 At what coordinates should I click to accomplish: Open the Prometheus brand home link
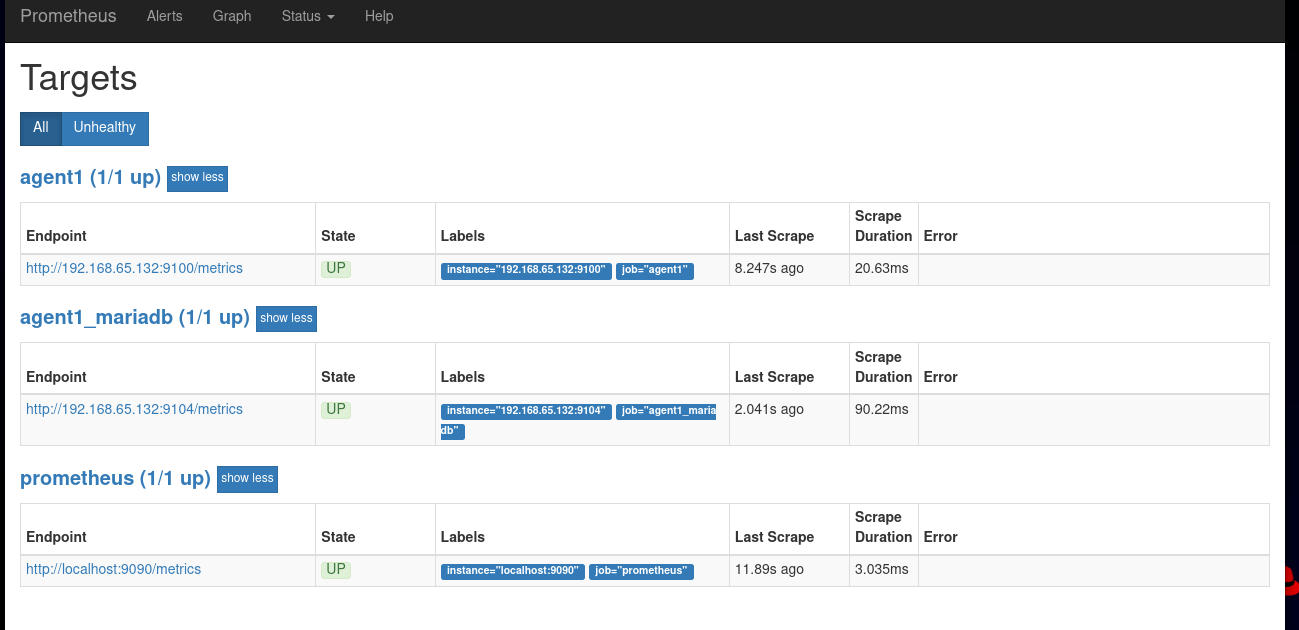point(68,16)
